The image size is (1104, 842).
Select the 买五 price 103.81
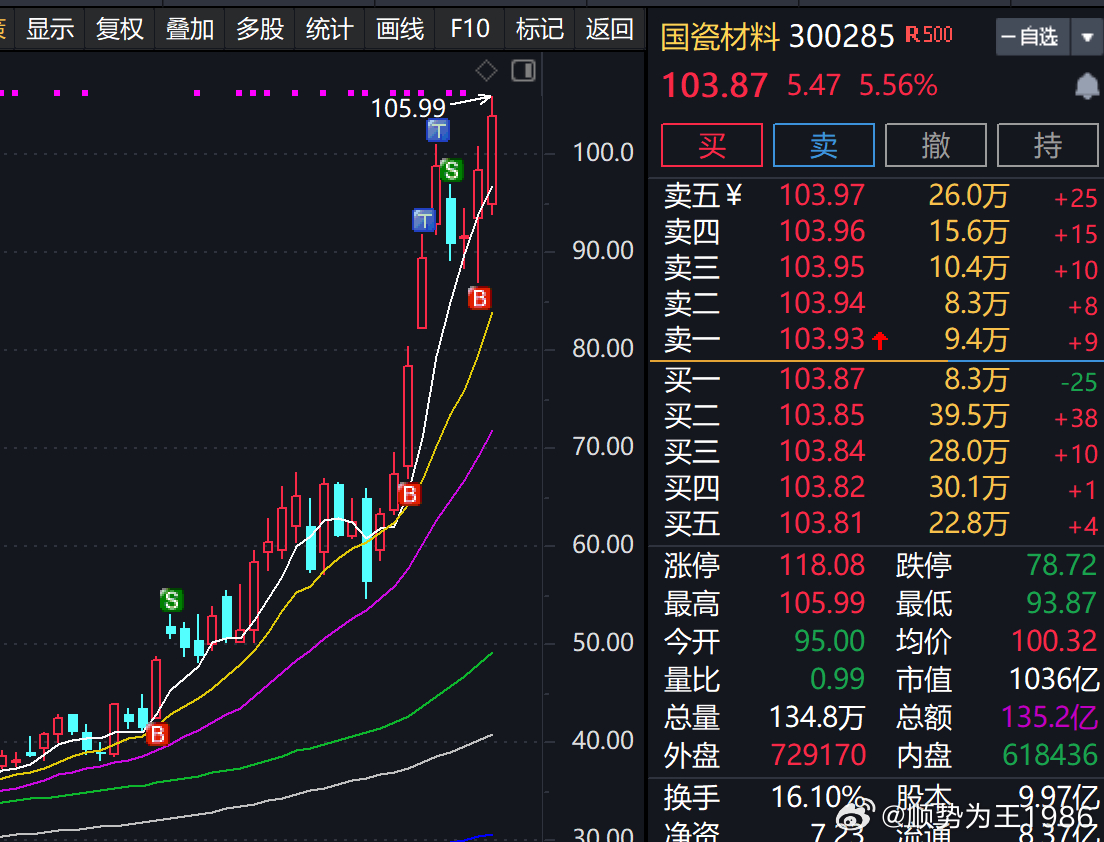click(822, 523)
